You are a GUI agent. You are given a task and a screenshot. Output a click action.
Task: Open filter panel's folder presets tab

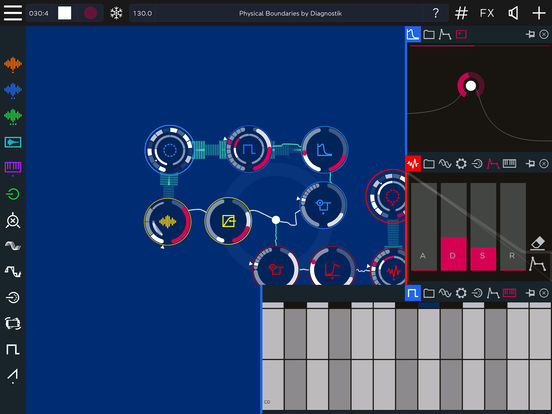[429, 34]
